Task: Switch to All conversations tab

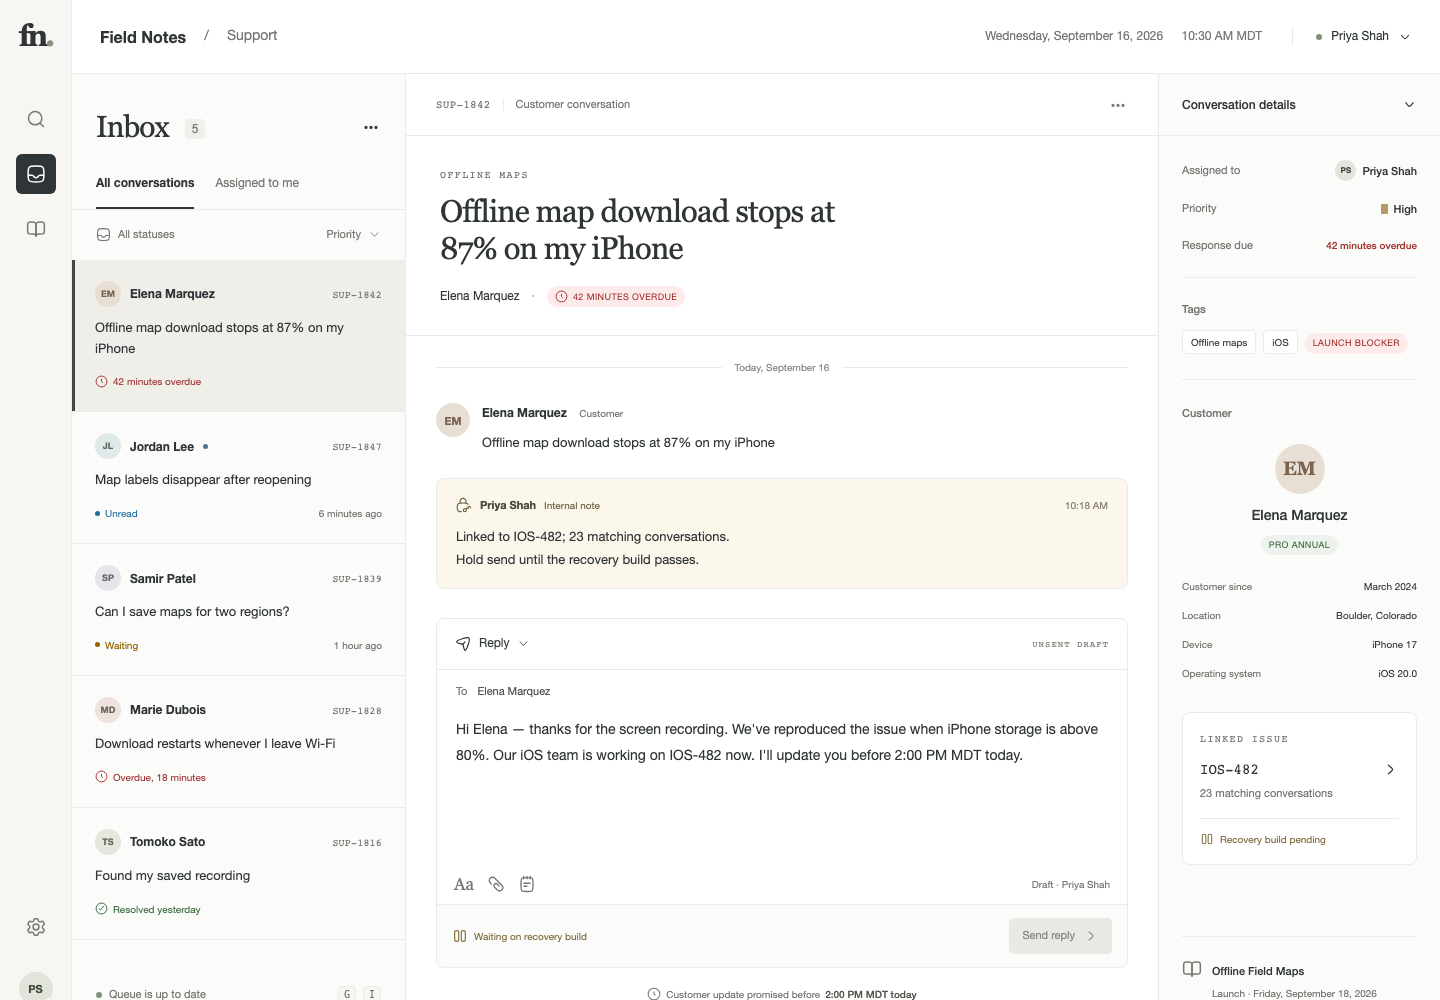Action: 145,183
